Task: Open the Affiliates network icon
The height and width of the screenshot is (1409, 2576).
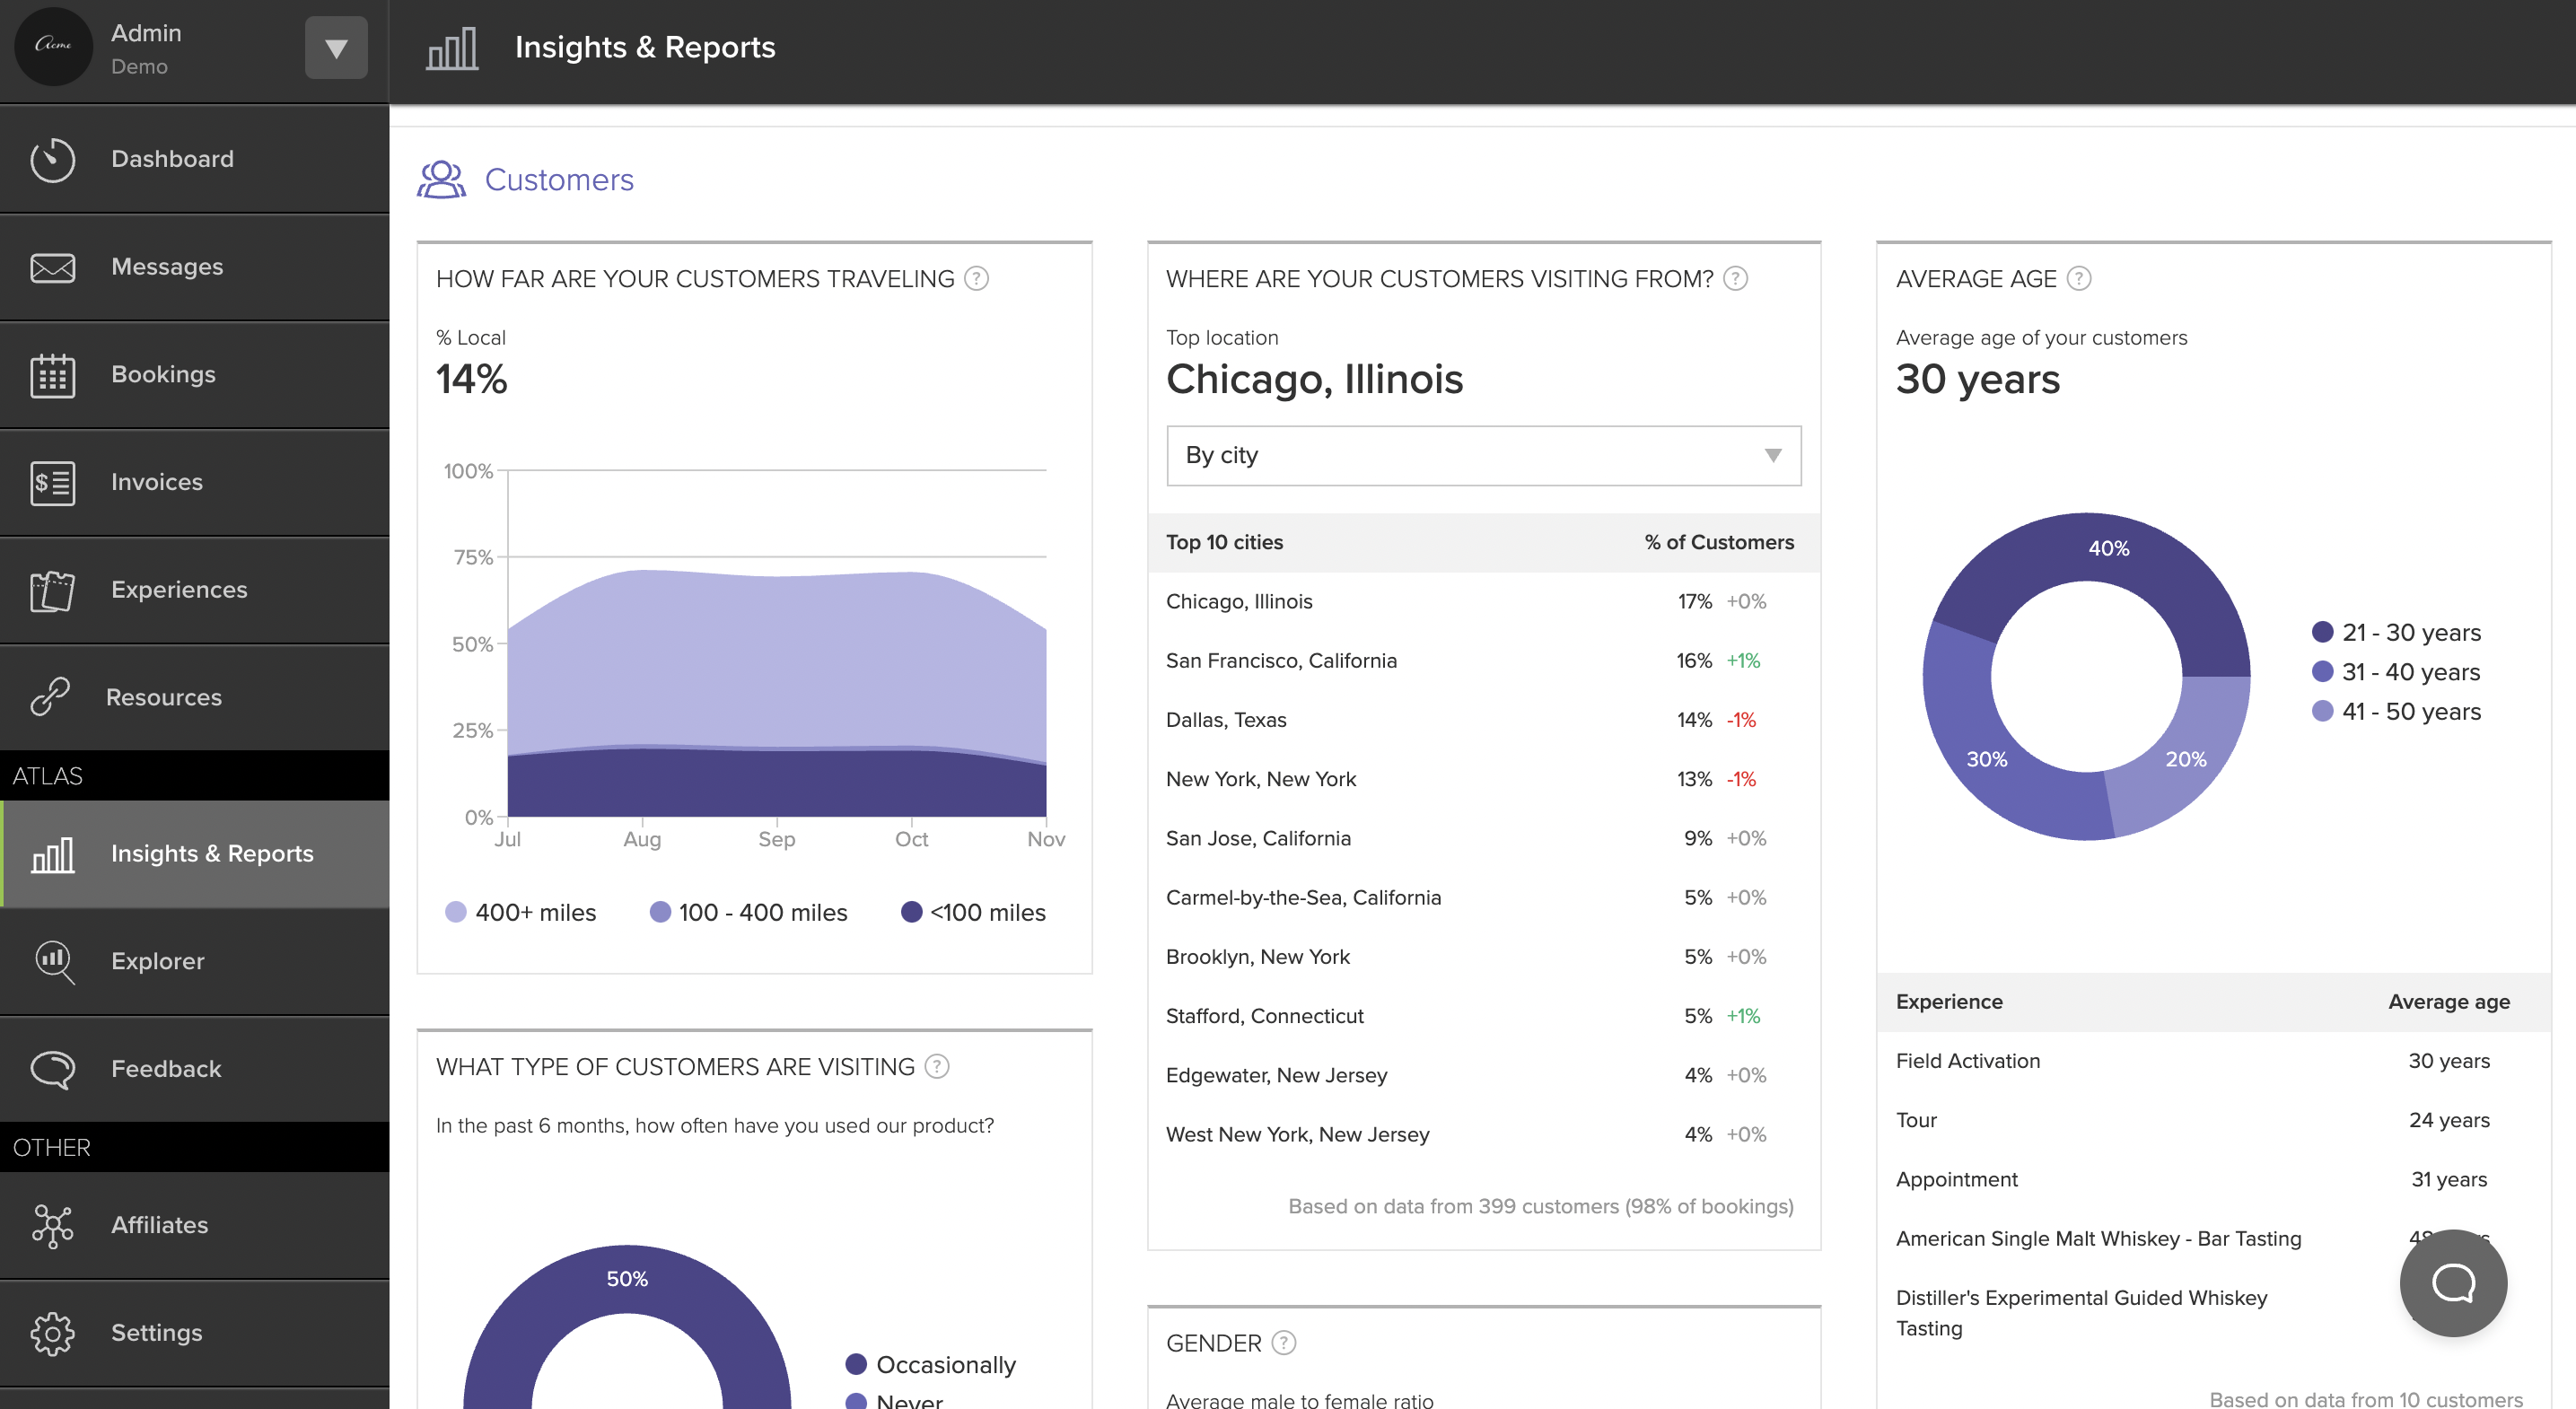Action: coord(53,1225)
